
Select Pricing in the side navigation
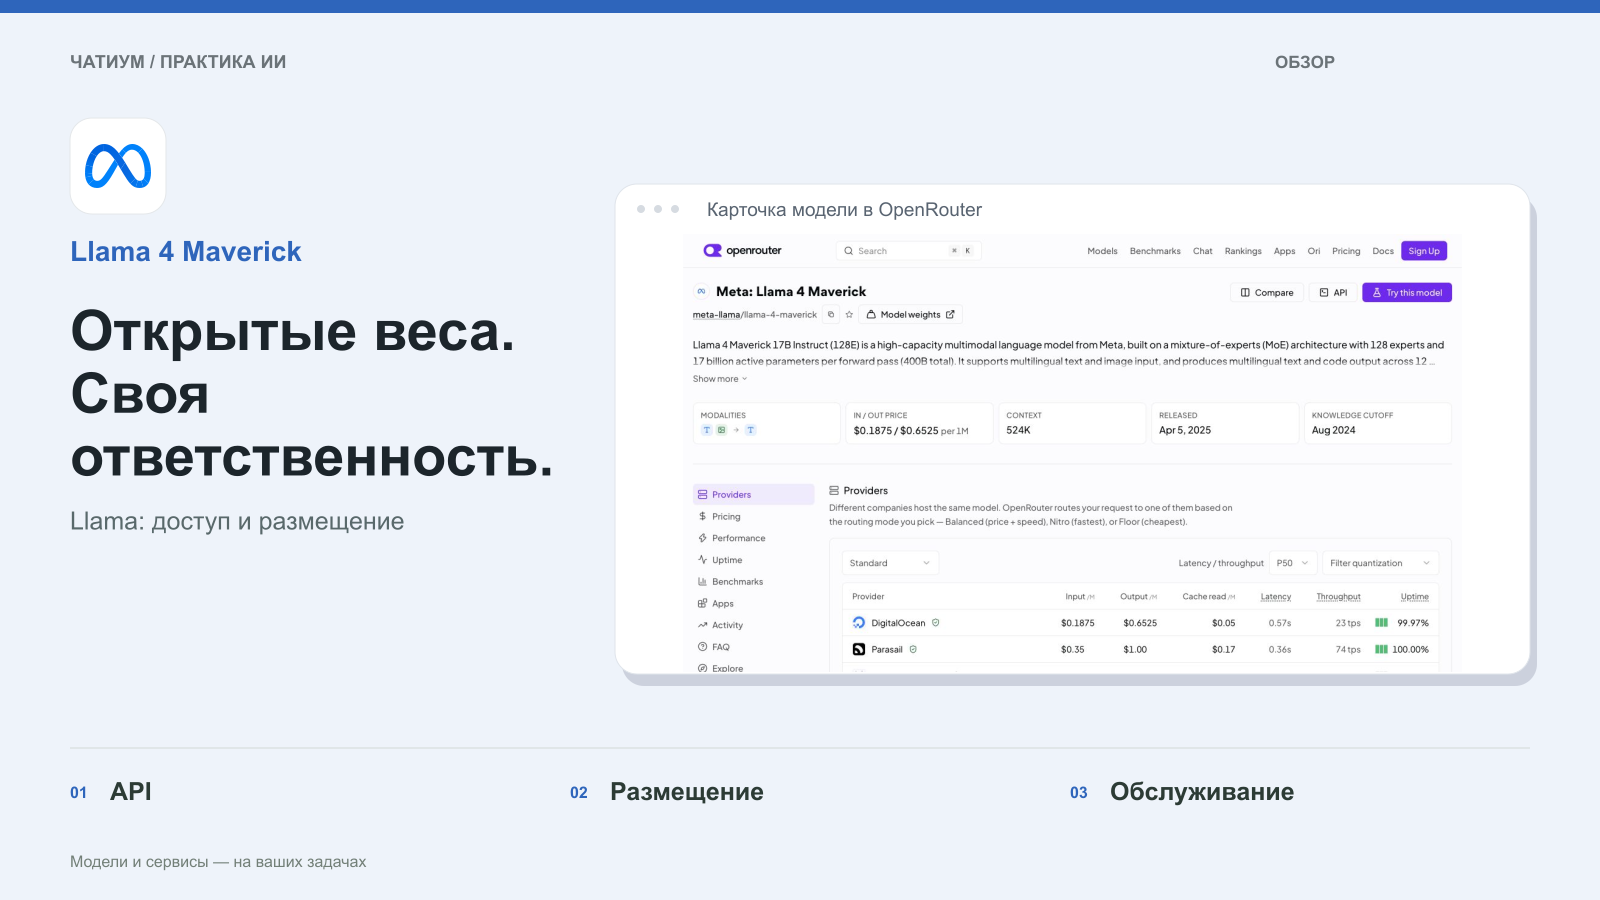[x=754, y=517]
